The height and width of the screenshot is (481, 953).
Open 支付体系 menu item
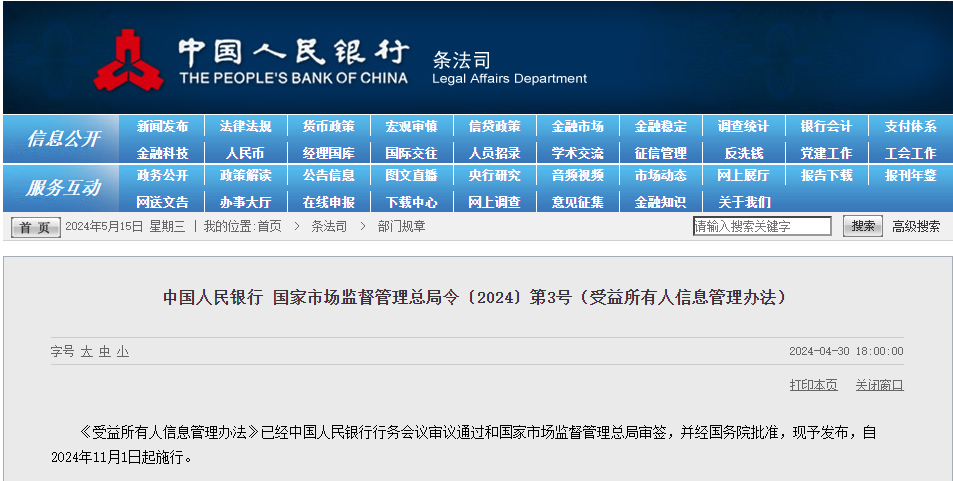(910, 126)
